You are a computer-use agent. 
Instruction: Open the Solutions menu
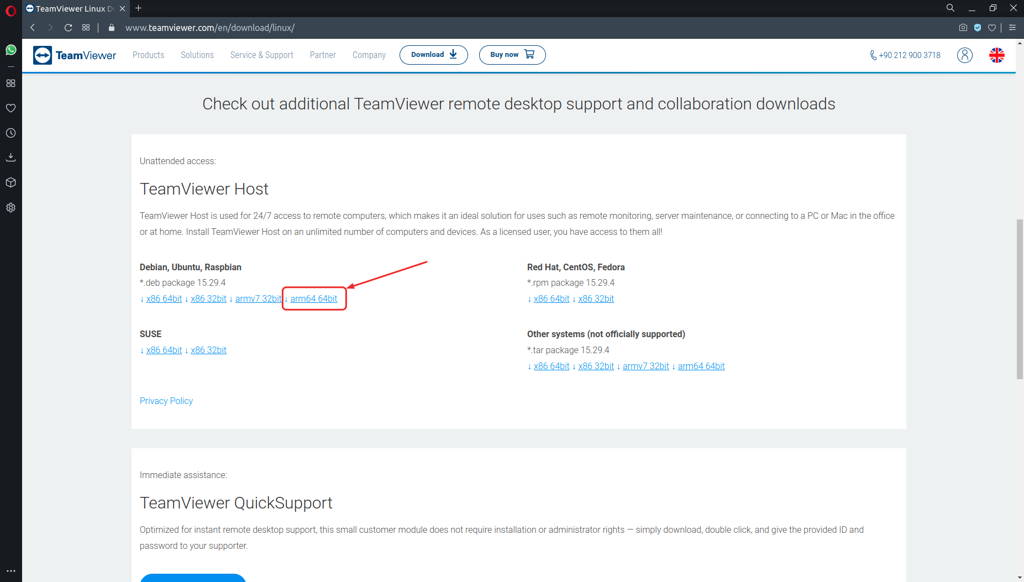coord(197,55)
